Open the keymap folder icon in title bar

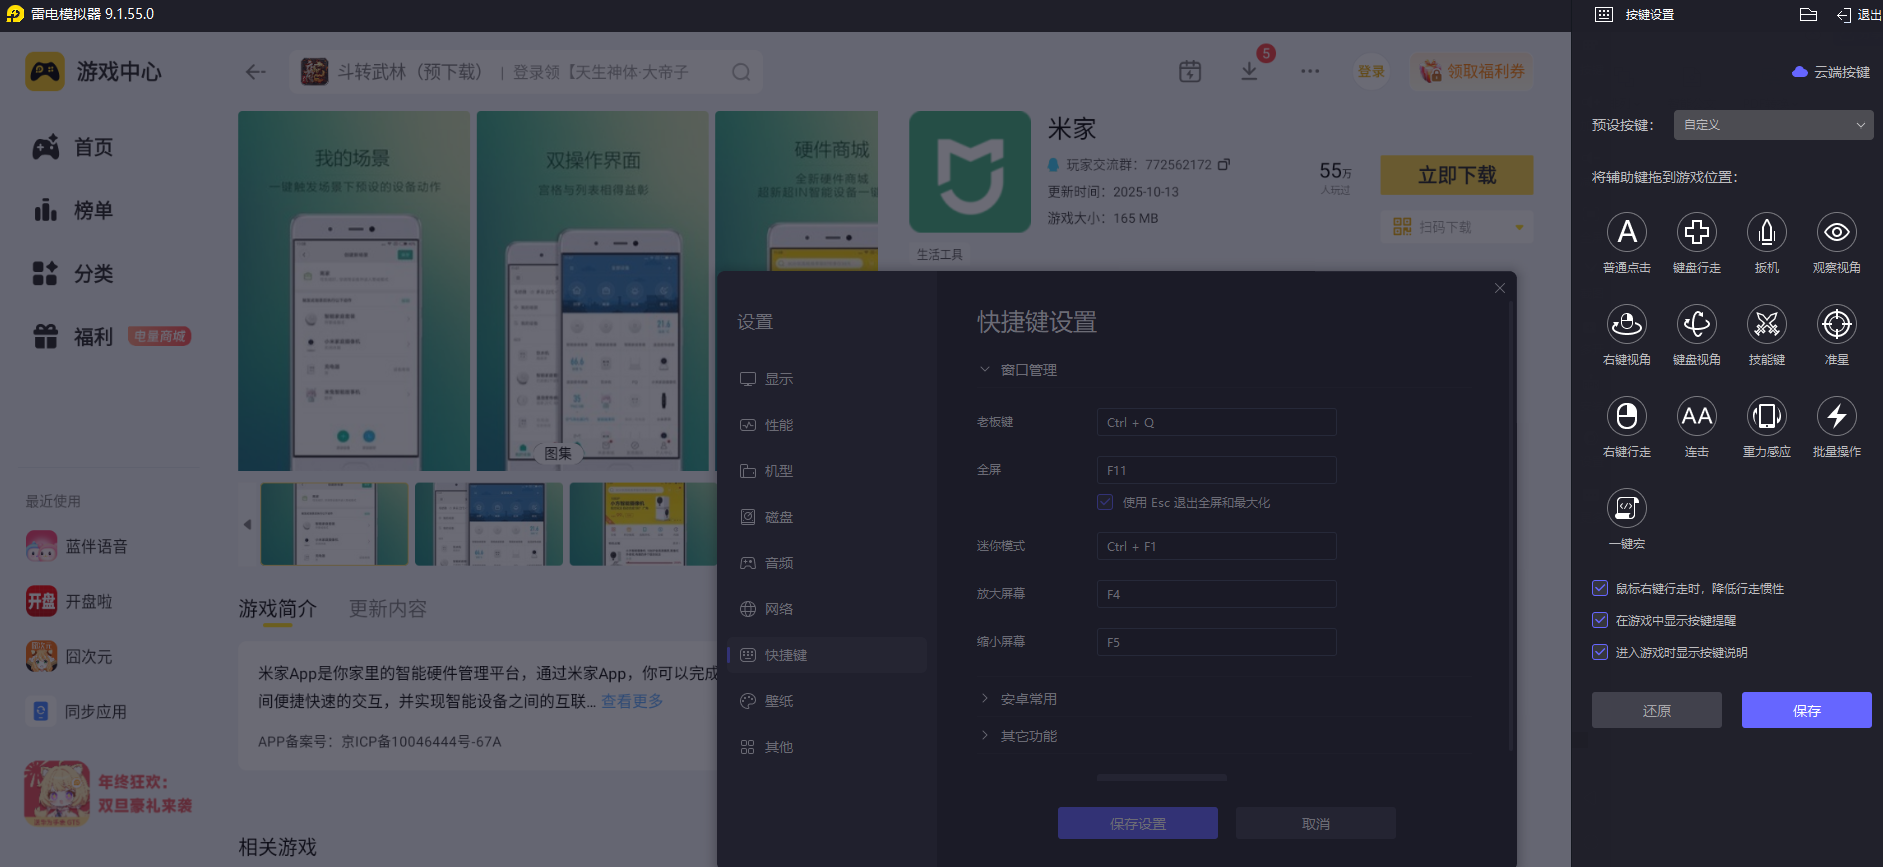point(1808,15)
